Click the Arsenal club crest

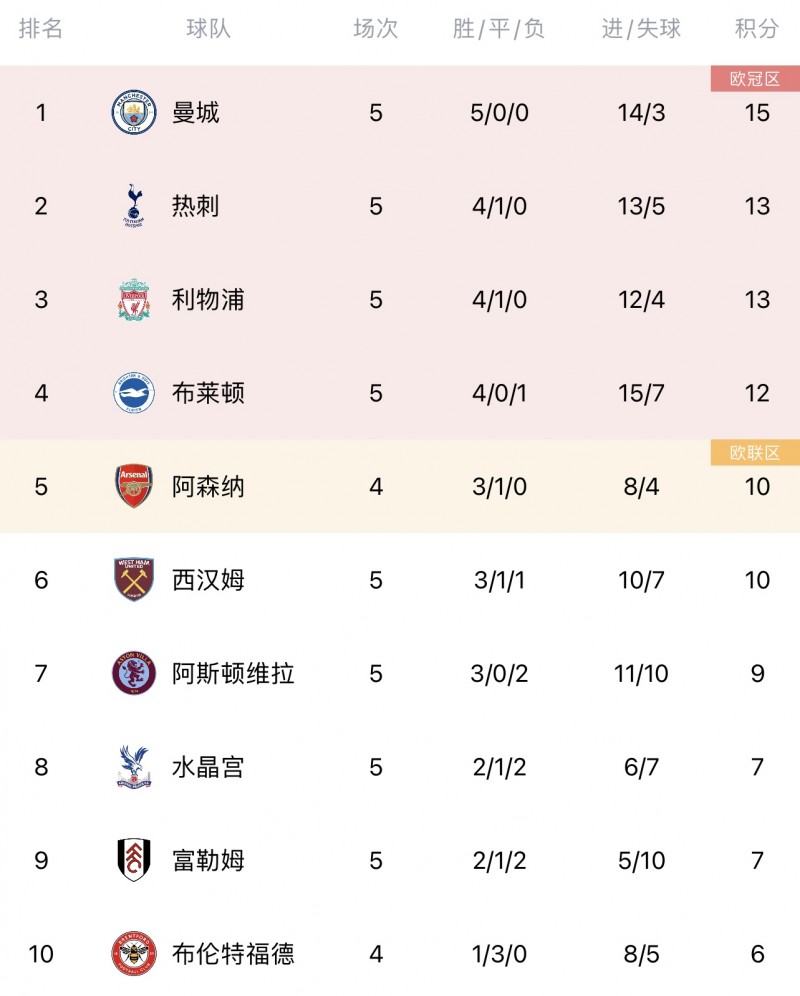click(x=134, y=487)
